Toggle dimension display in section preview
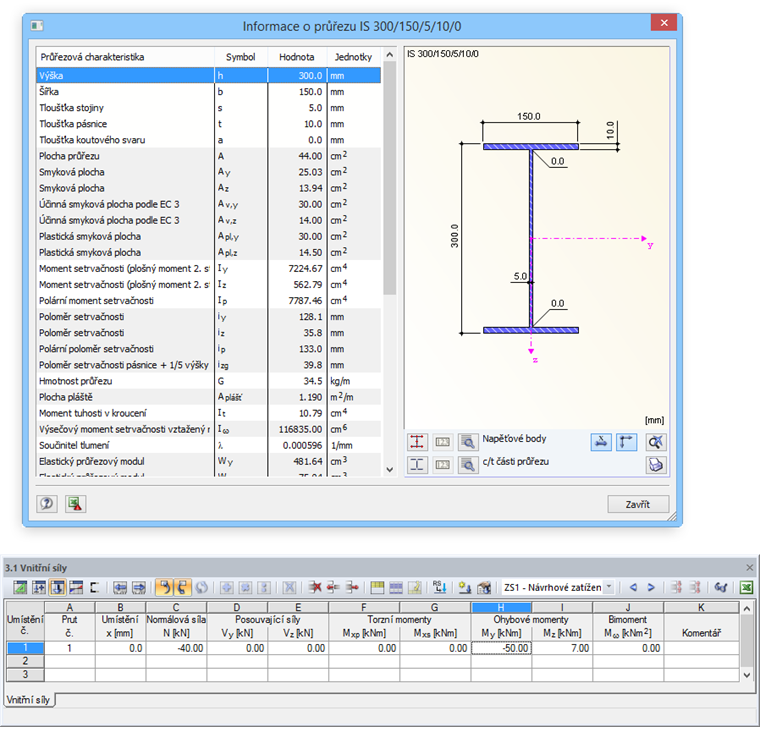This screenshot has height=729, width=760. click(x=601, y=441)
